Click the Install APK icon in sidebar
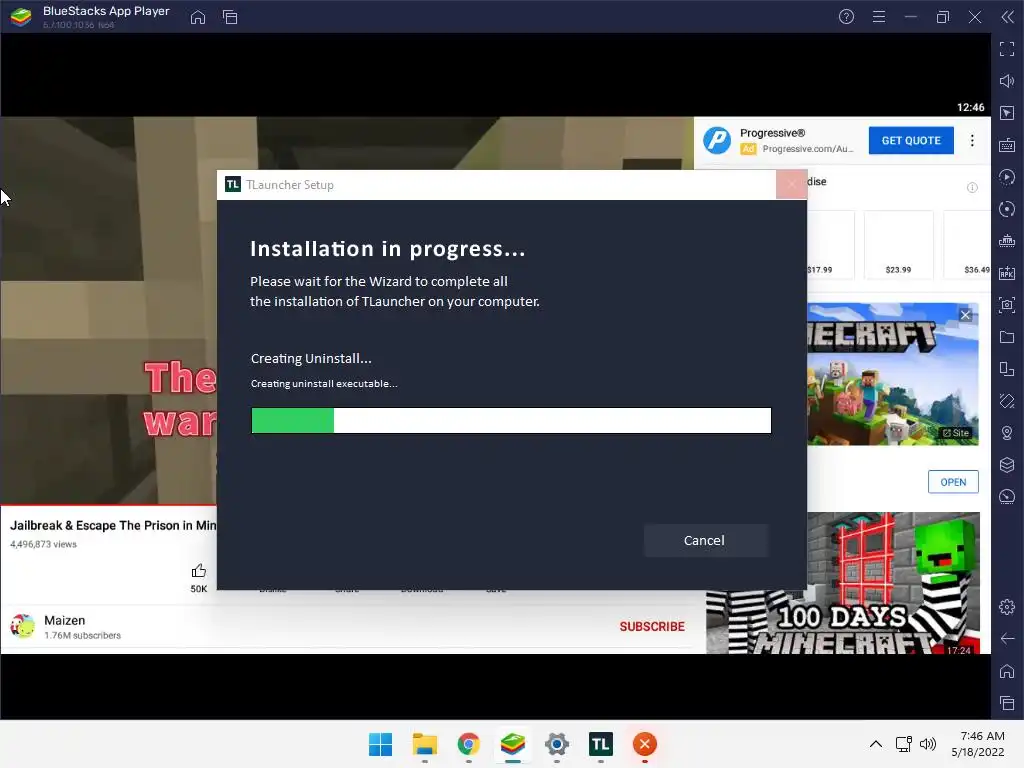 [x=1007, y=273]
